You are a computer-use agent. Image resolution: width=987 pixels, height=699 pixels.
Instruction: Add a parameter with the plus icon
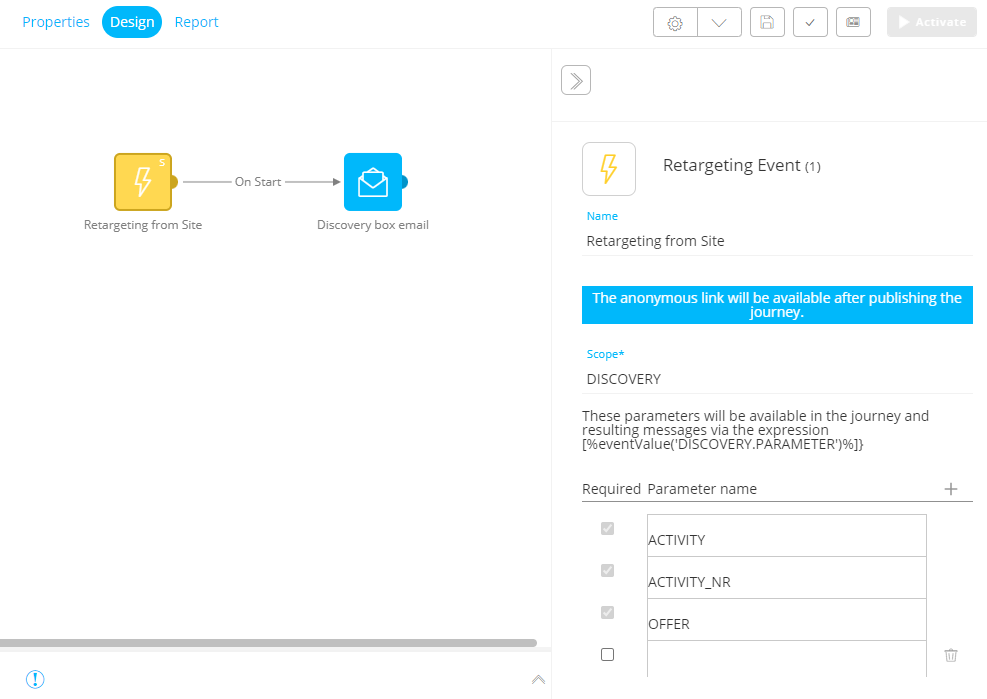coord(951,489)
